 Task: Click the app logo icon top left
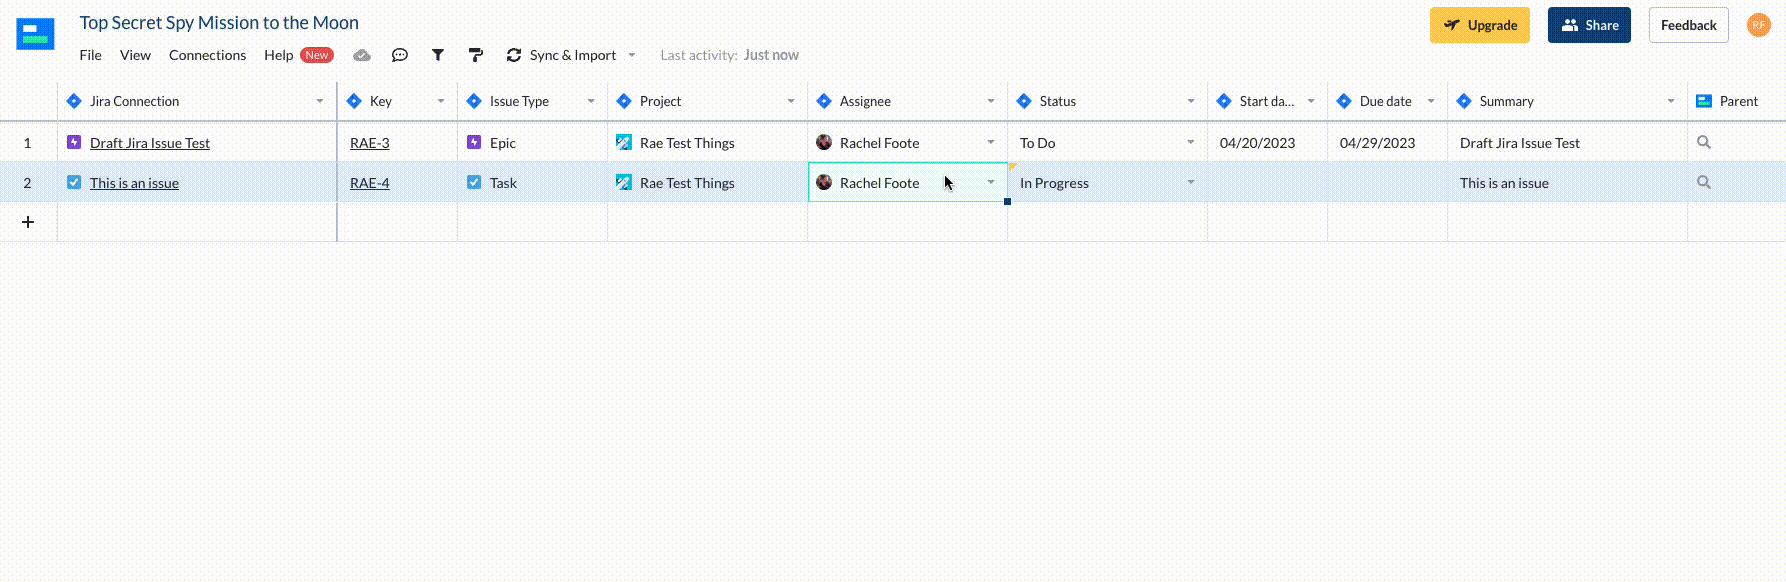[x=35, y=33]
